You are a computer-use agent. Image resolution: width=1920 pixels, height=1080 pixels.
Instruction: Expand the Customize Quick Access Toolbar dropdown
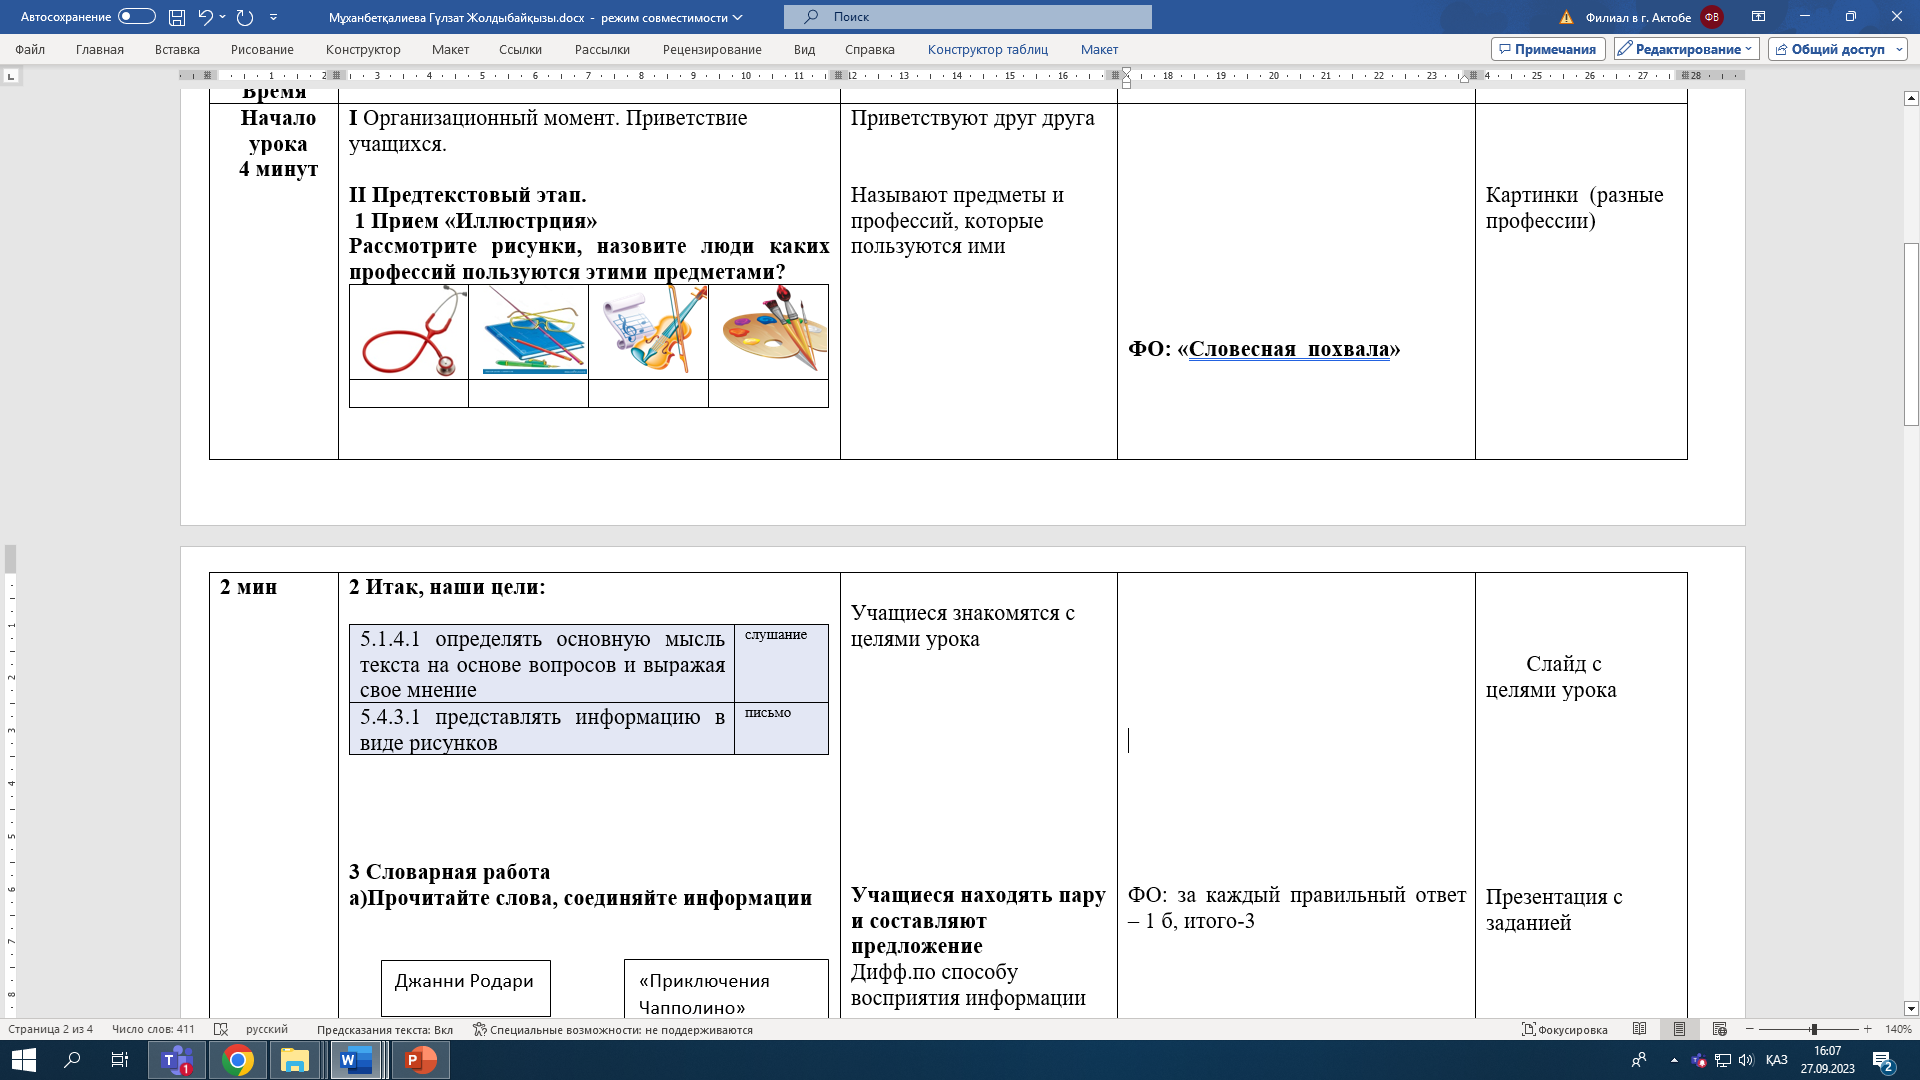click(273, 17)
